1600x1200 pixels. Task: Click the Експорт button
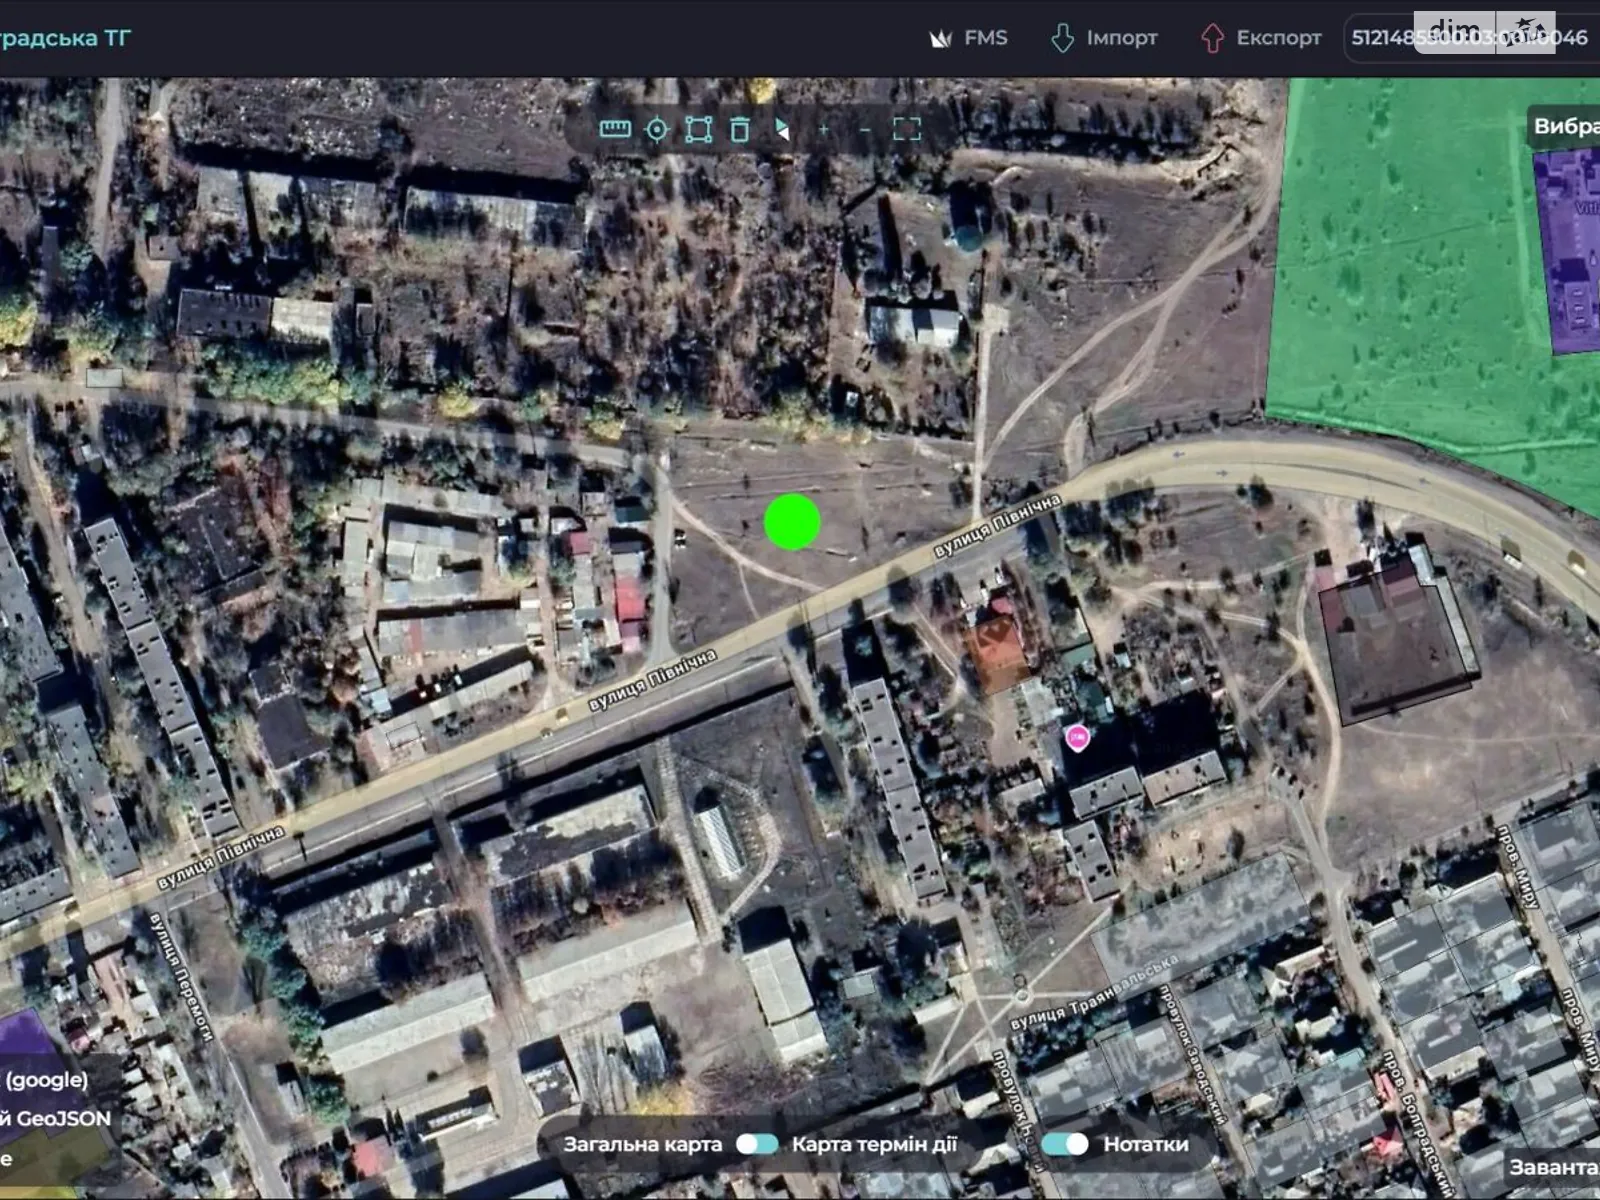pos(1261,38)
